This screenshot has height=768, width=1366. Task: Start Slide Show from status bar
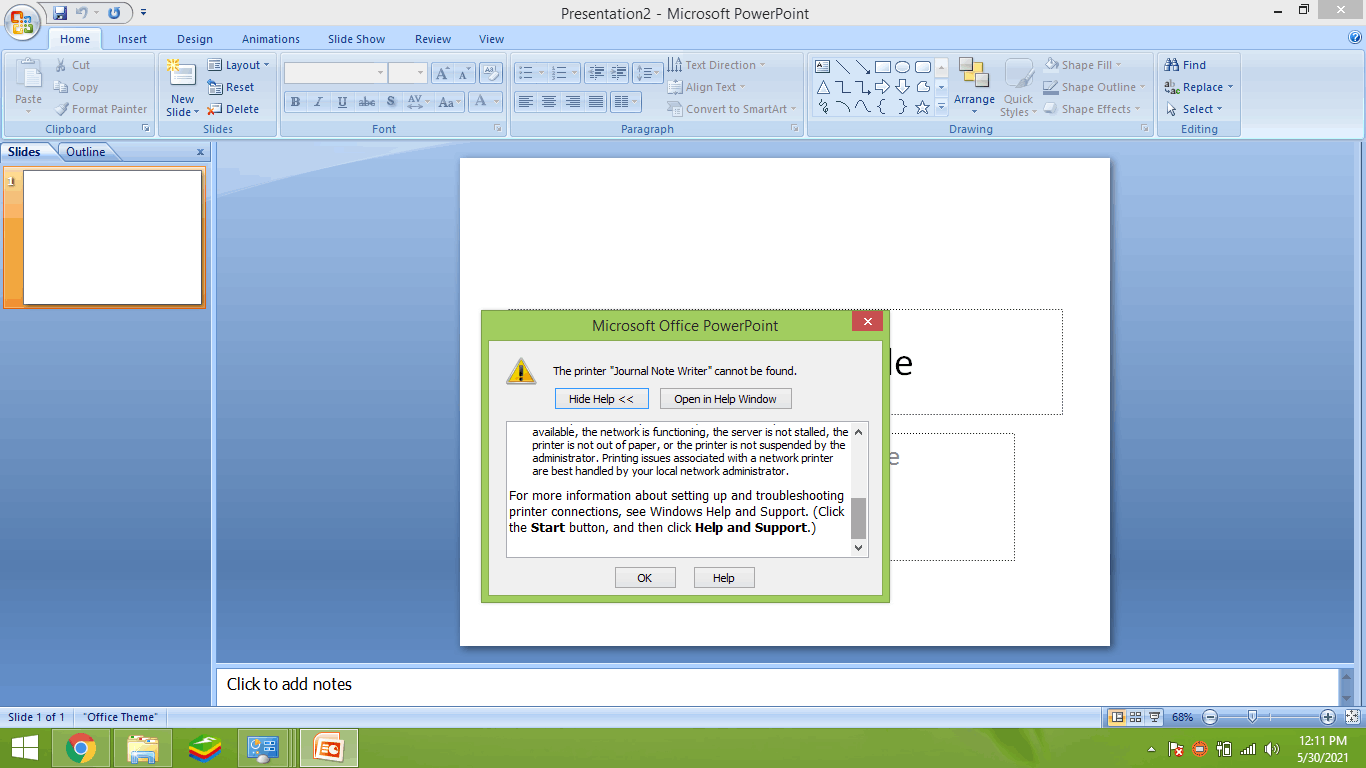pos(1155,717)
